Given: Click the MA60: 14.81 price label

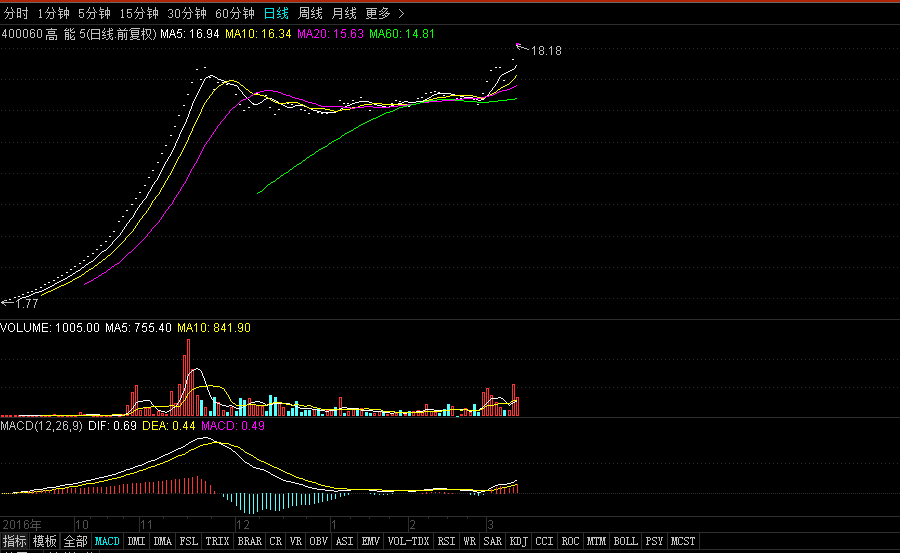Looking at the screenshot, I should coord(402,34).
